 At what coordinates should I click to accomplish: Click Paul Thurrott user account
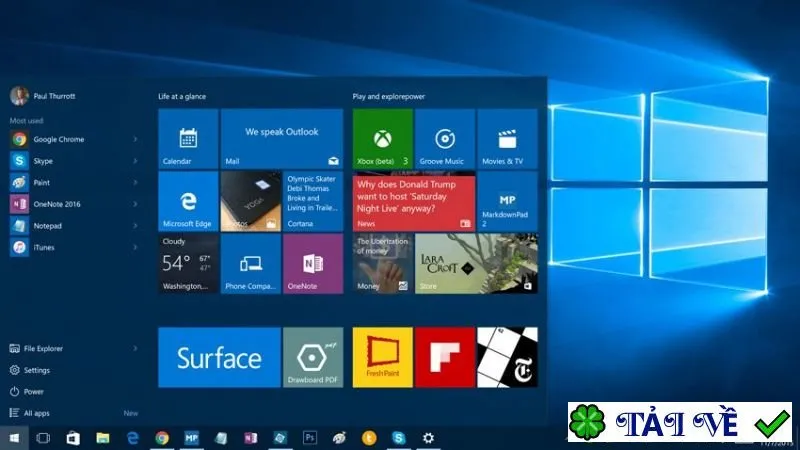click(x=43, y=96)
